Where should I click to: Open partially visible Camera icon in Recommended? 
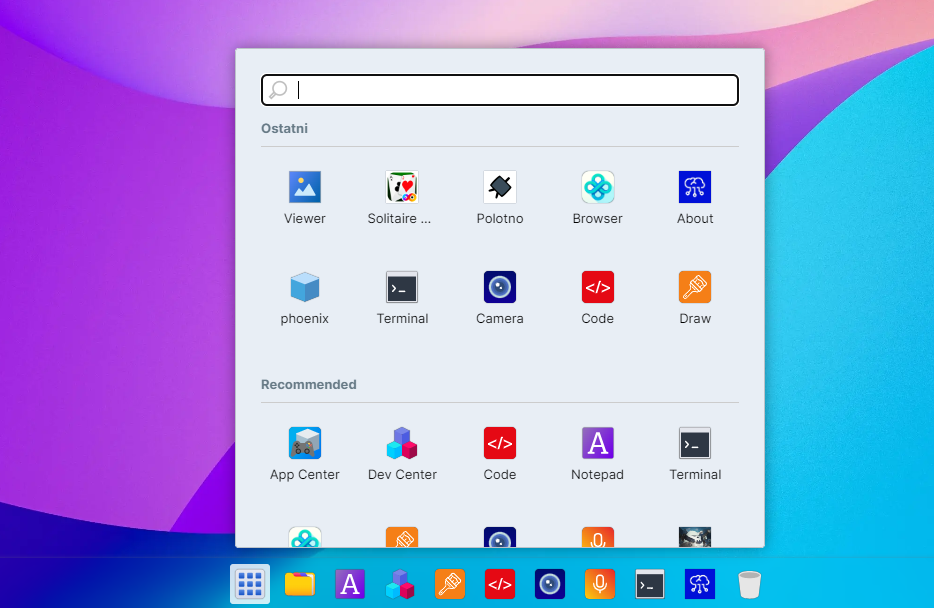(499, 537)
